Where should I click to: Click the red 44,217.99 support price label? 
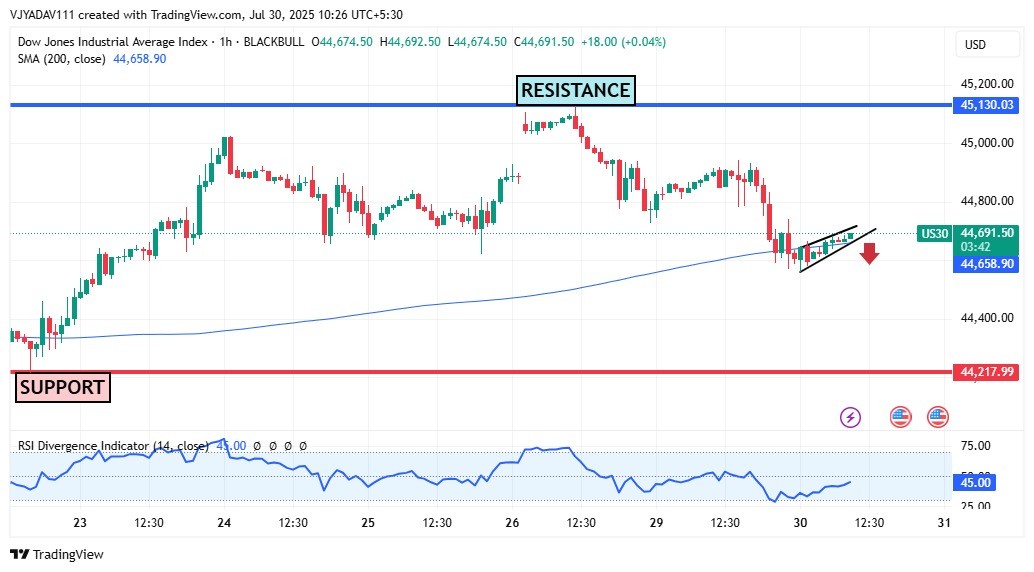pyautogui.click(x=986, y=372)
